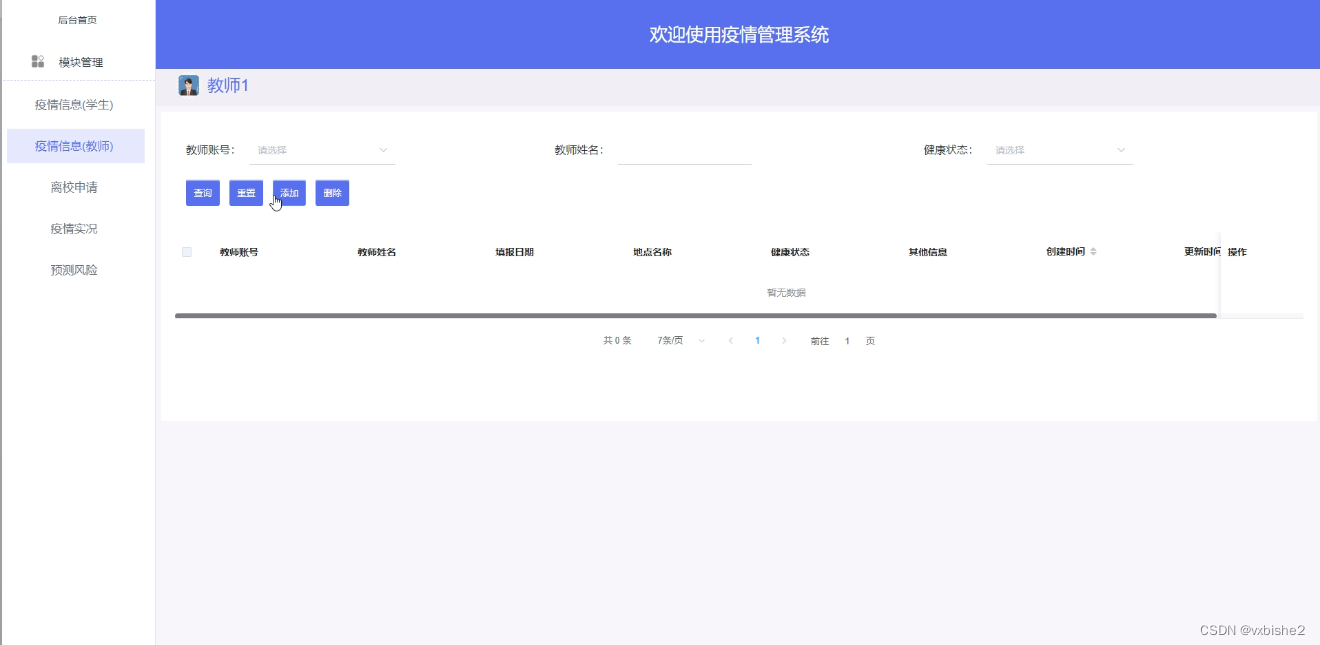Click the 教师1 avatar image

coord(188,86)
